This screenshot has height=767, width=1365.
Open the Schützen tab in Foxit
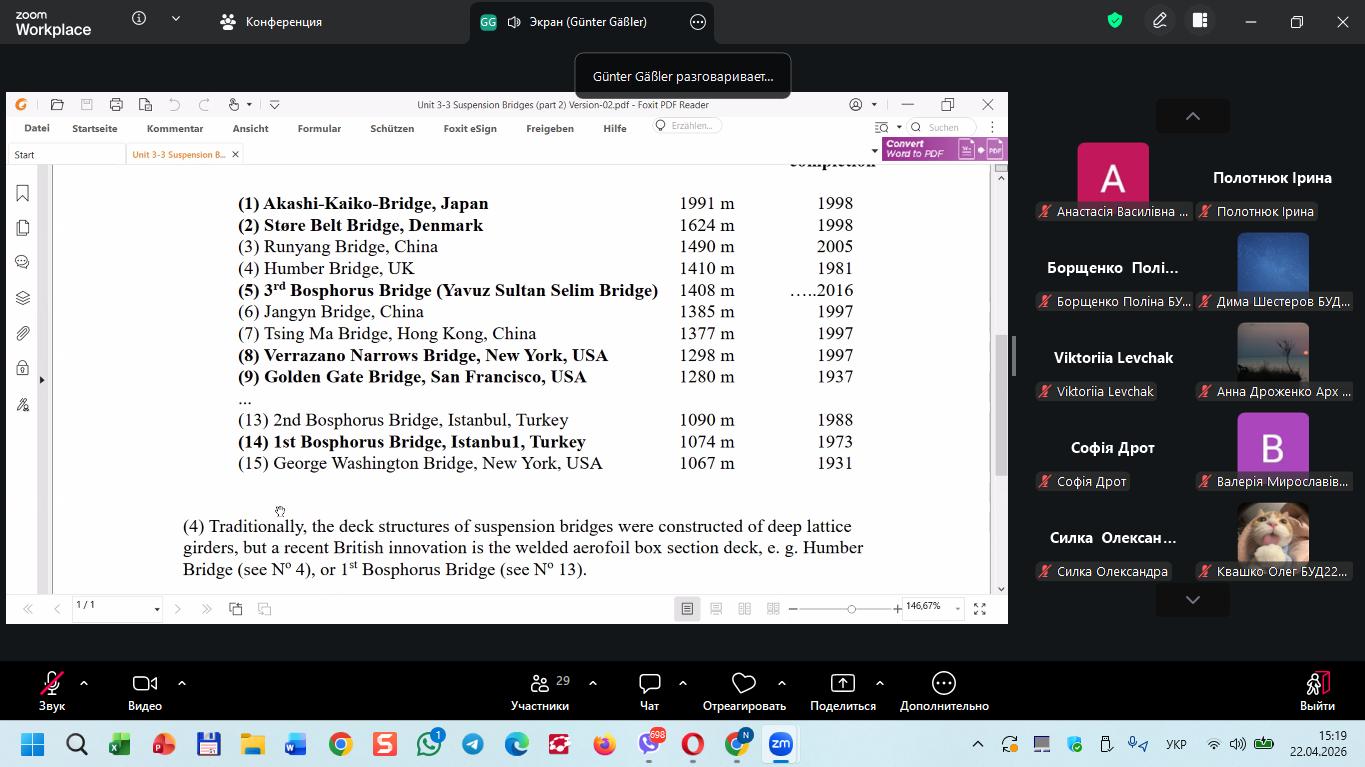click(392, 128)
